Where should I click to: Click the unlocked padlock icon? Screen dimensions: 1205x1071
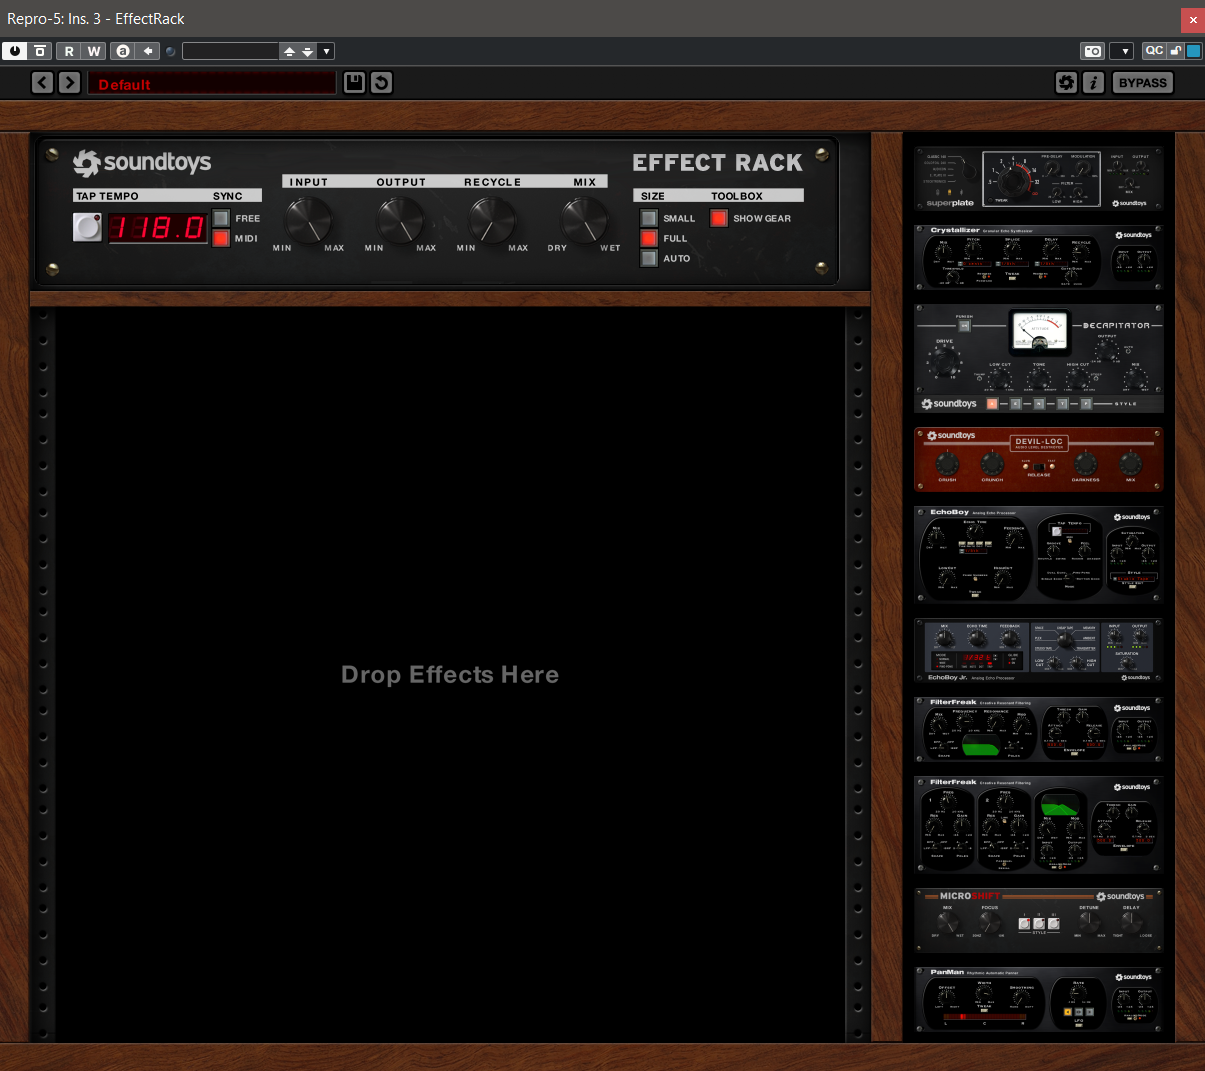(x=1176, y=51)
